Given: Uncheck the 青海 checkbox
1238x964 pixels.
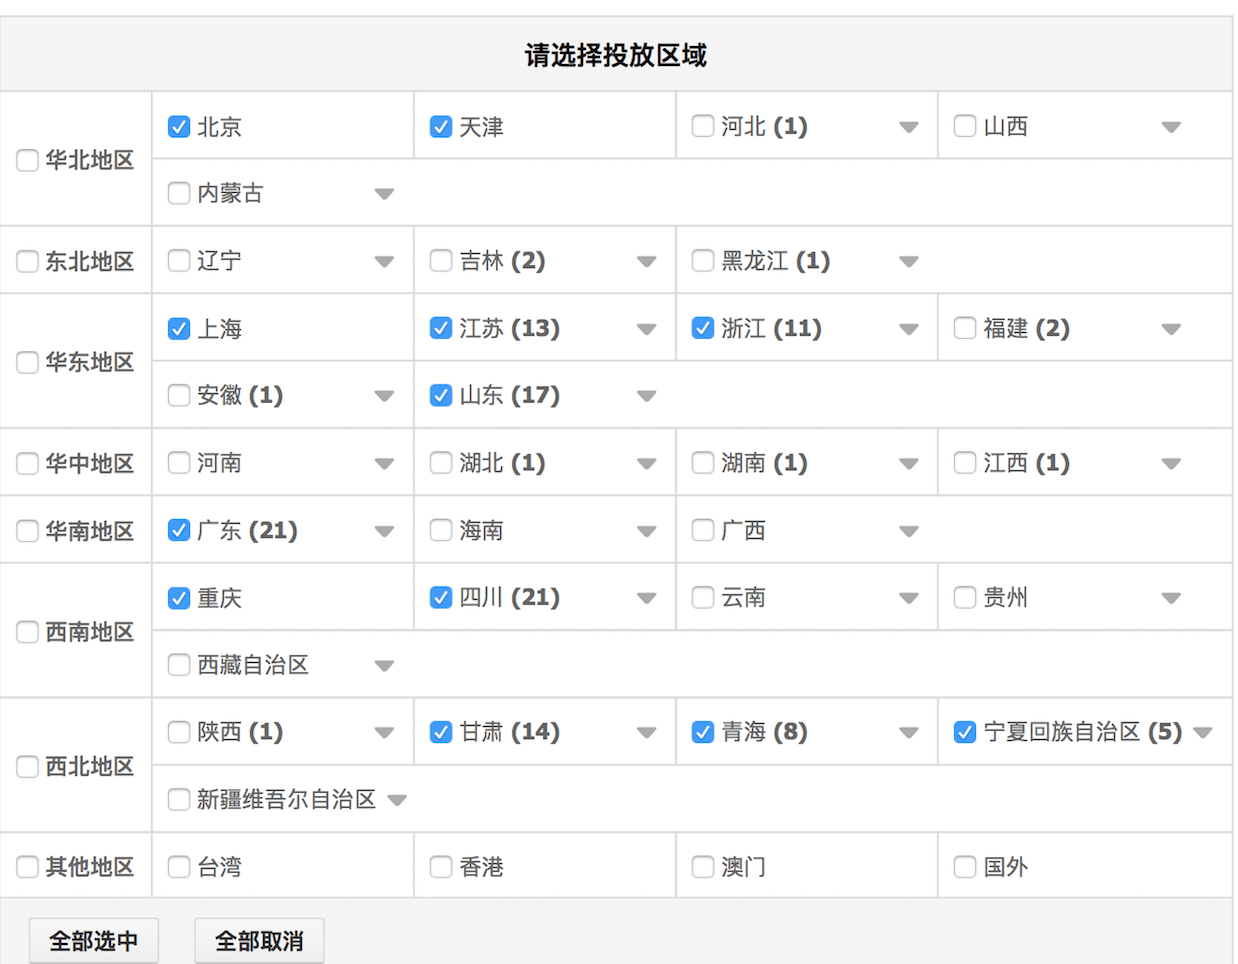Looking at the screenshot, I should point(703,732).
